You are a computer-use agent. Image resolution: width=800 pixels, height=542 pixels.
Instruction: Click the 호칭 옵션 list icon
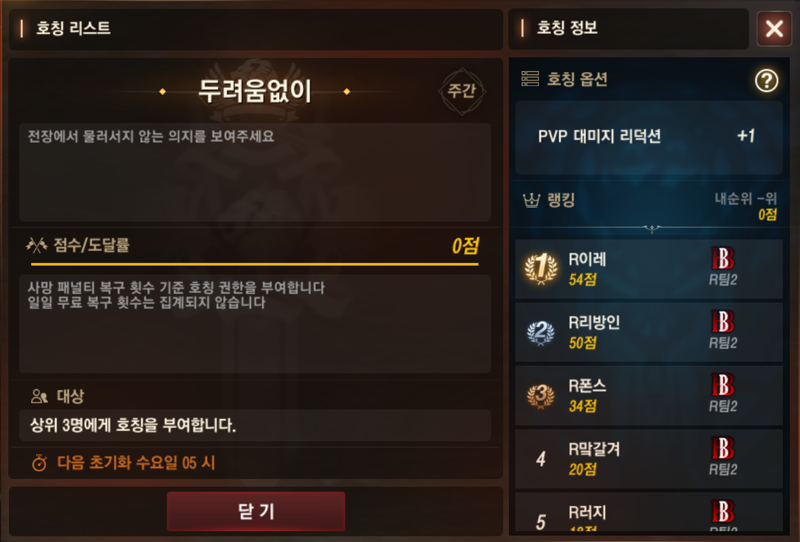click(530, 79)
